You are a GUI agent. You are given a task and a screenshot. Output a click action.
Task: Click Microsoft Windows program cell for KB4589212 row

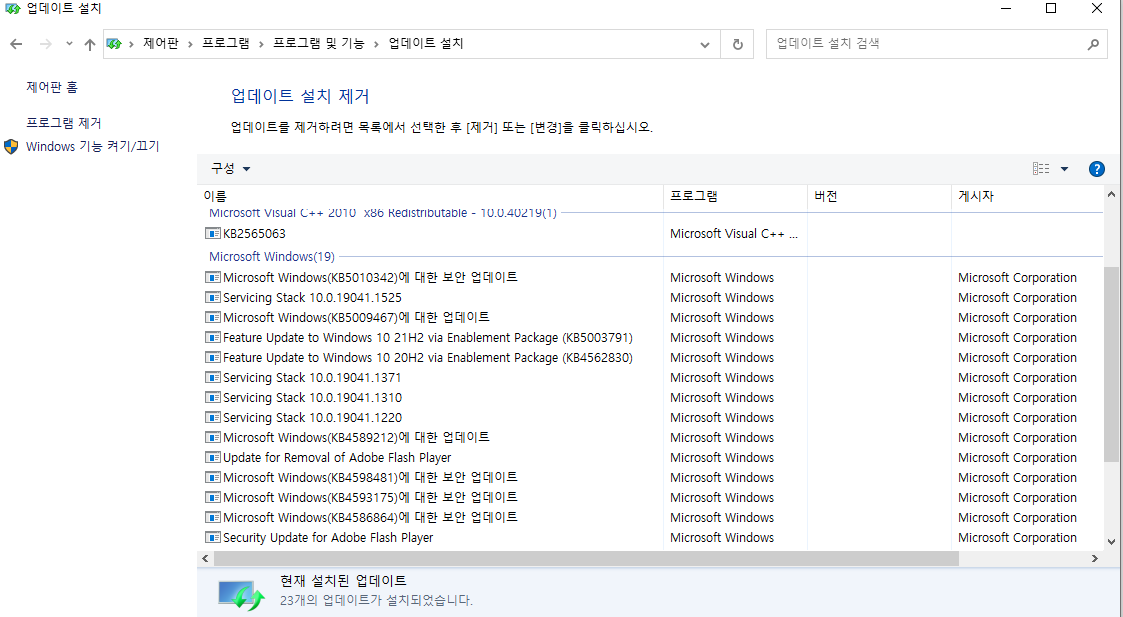[722, 438]
